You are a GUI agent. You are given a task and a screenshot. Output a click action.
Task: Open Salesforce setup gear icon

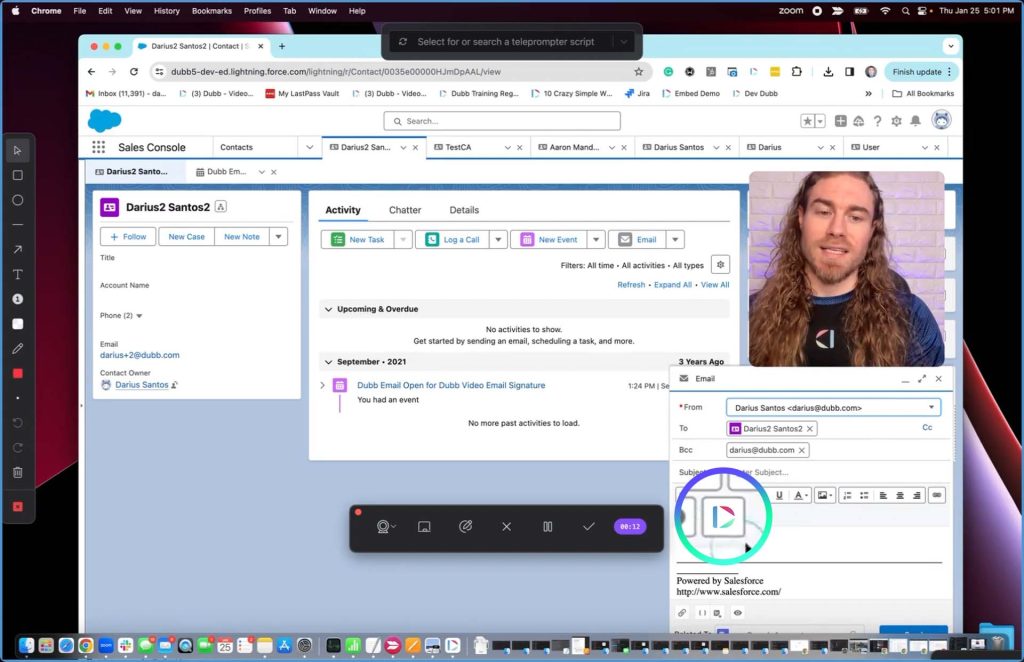pyautogui.click(x=896, y=121)
